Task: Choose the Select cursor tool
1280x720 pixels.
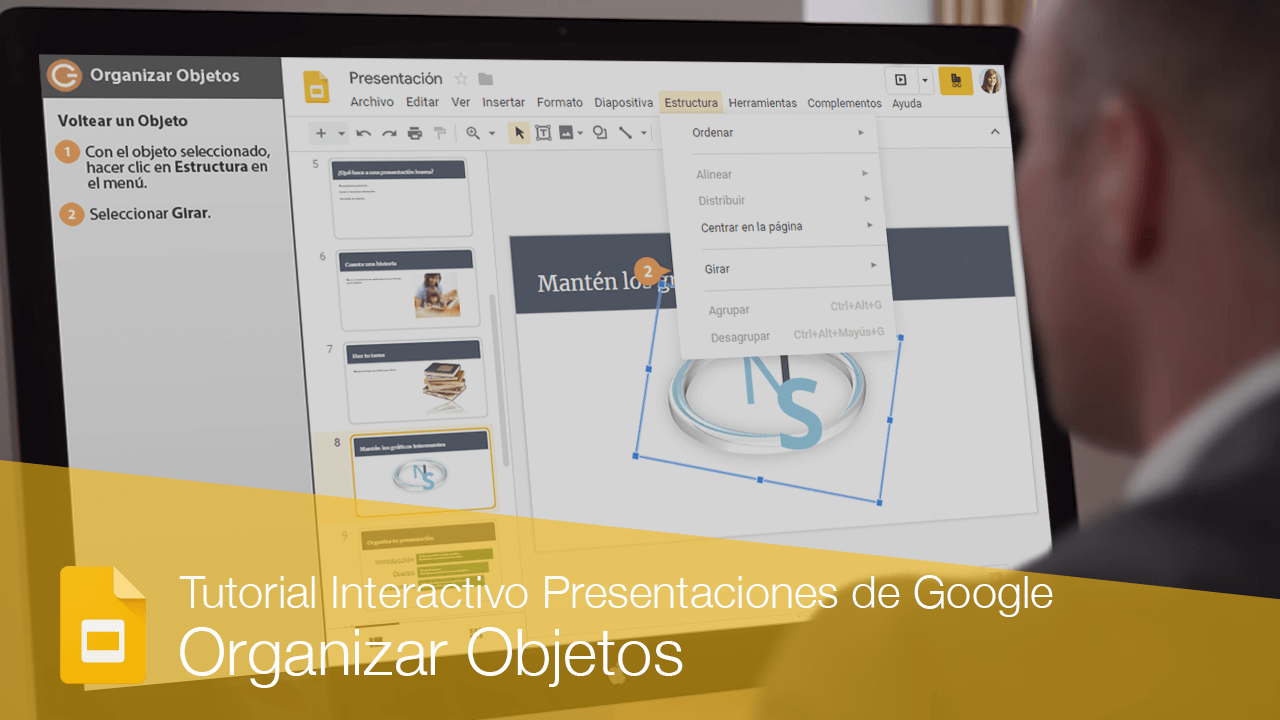Action: click(x=519, y=133)
